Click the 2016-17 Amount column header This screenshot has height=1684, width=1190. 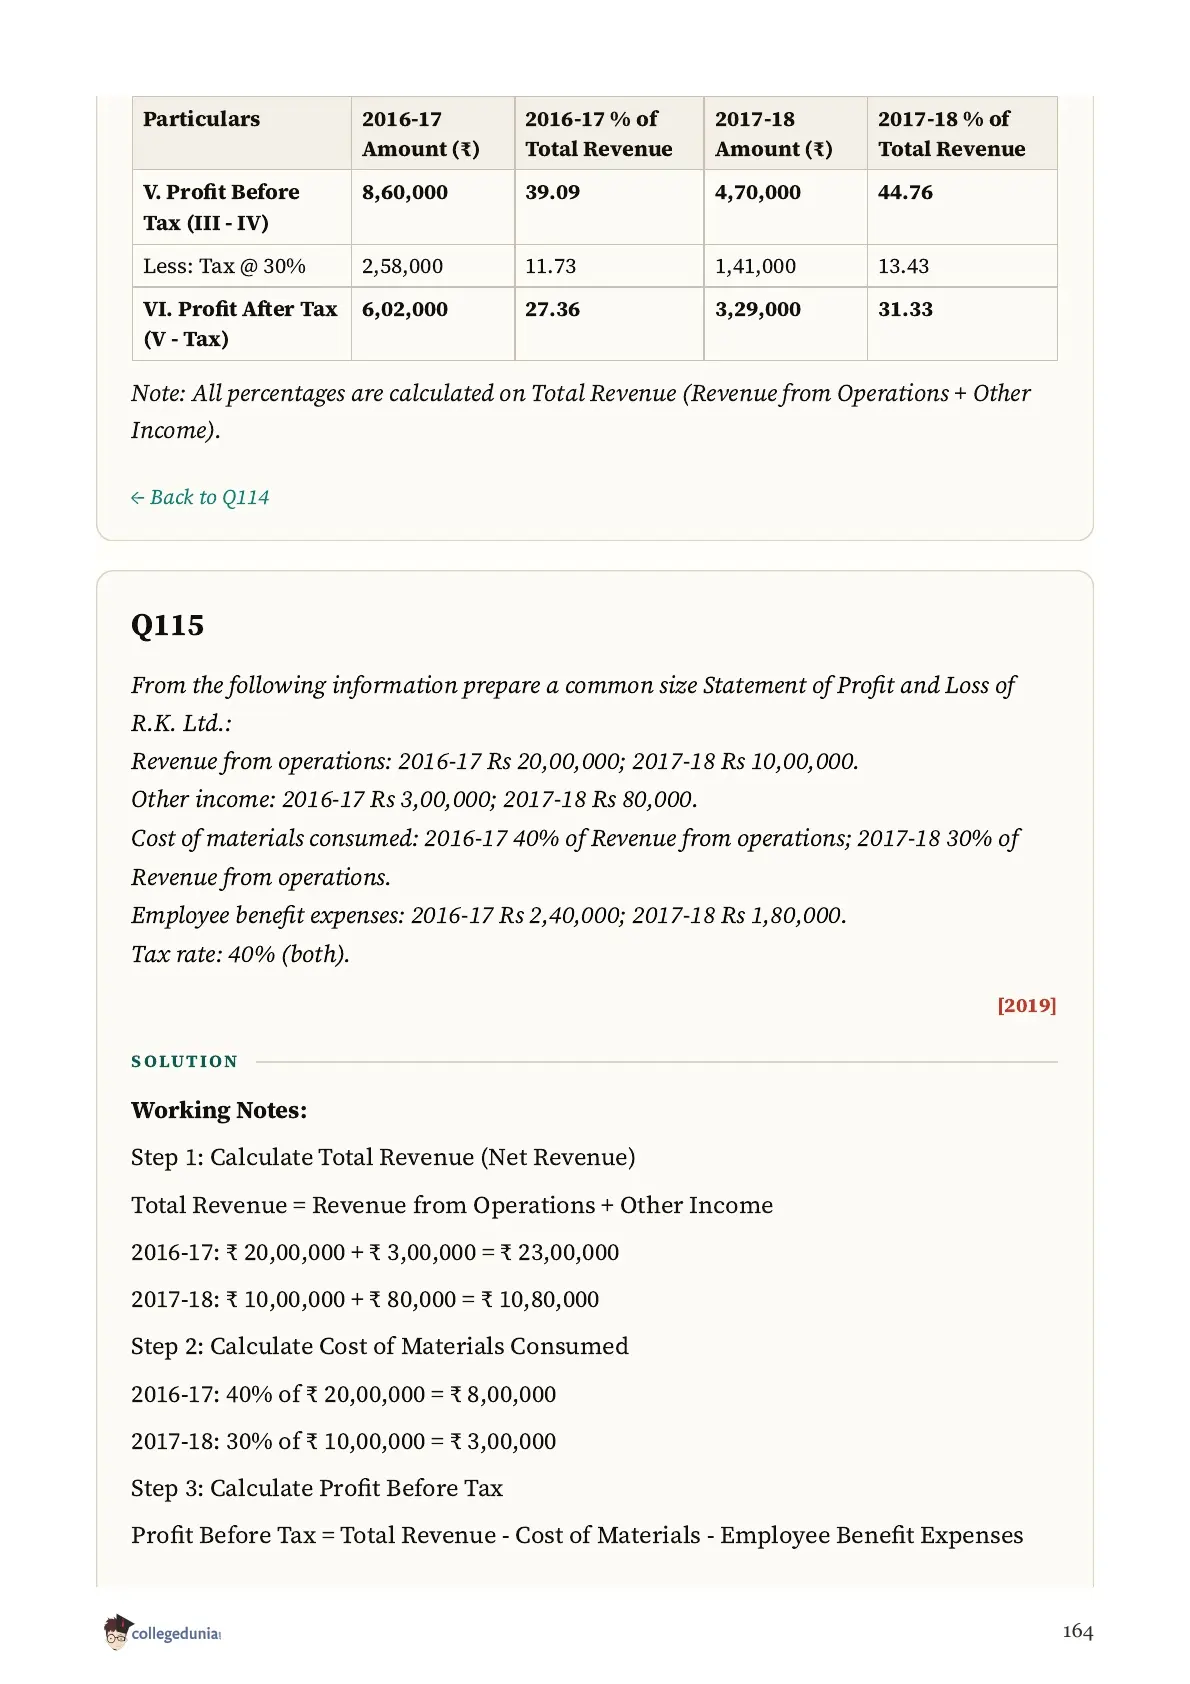[x=421, y=134]
